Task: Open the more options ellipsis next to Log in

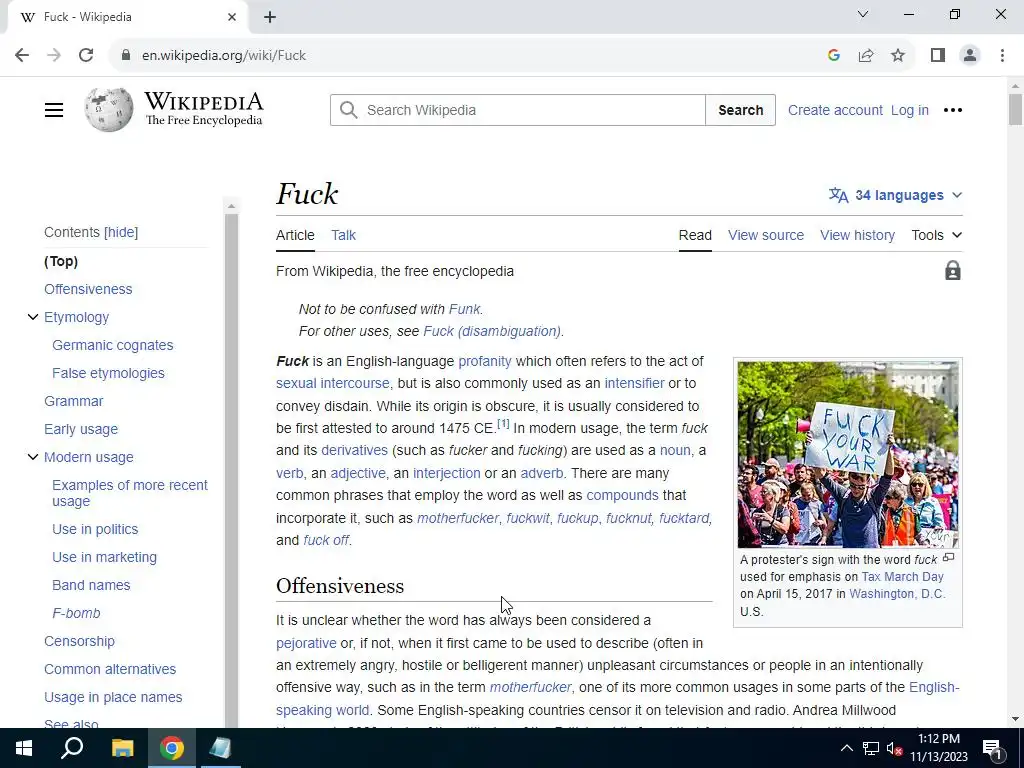Action: point(953,110)
